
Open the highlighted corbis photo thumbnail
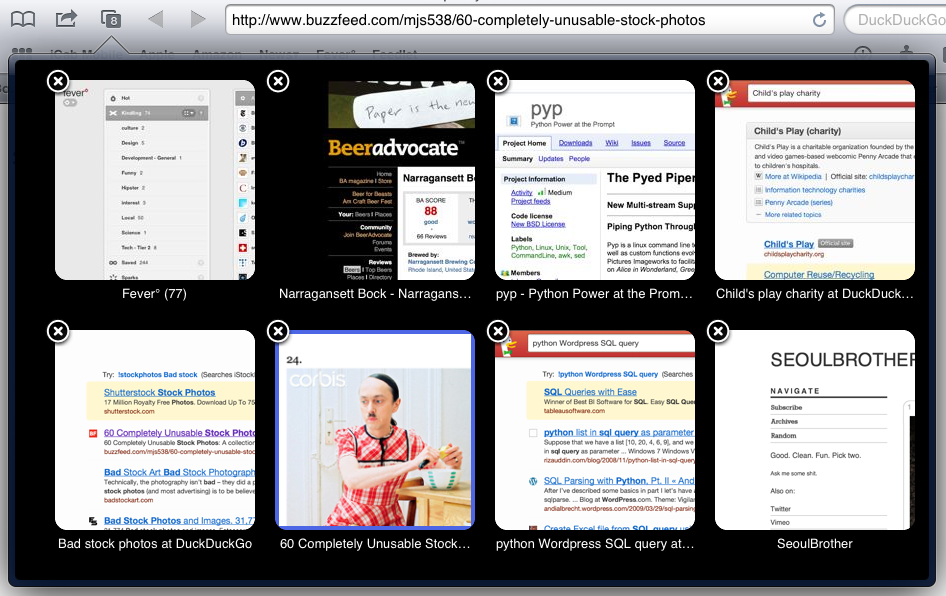(x=375, y=430)
